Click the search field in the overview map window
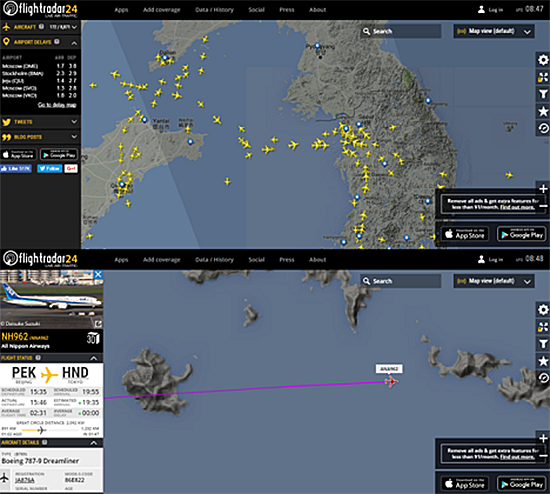550x494 pixels. tap(402, 31)
